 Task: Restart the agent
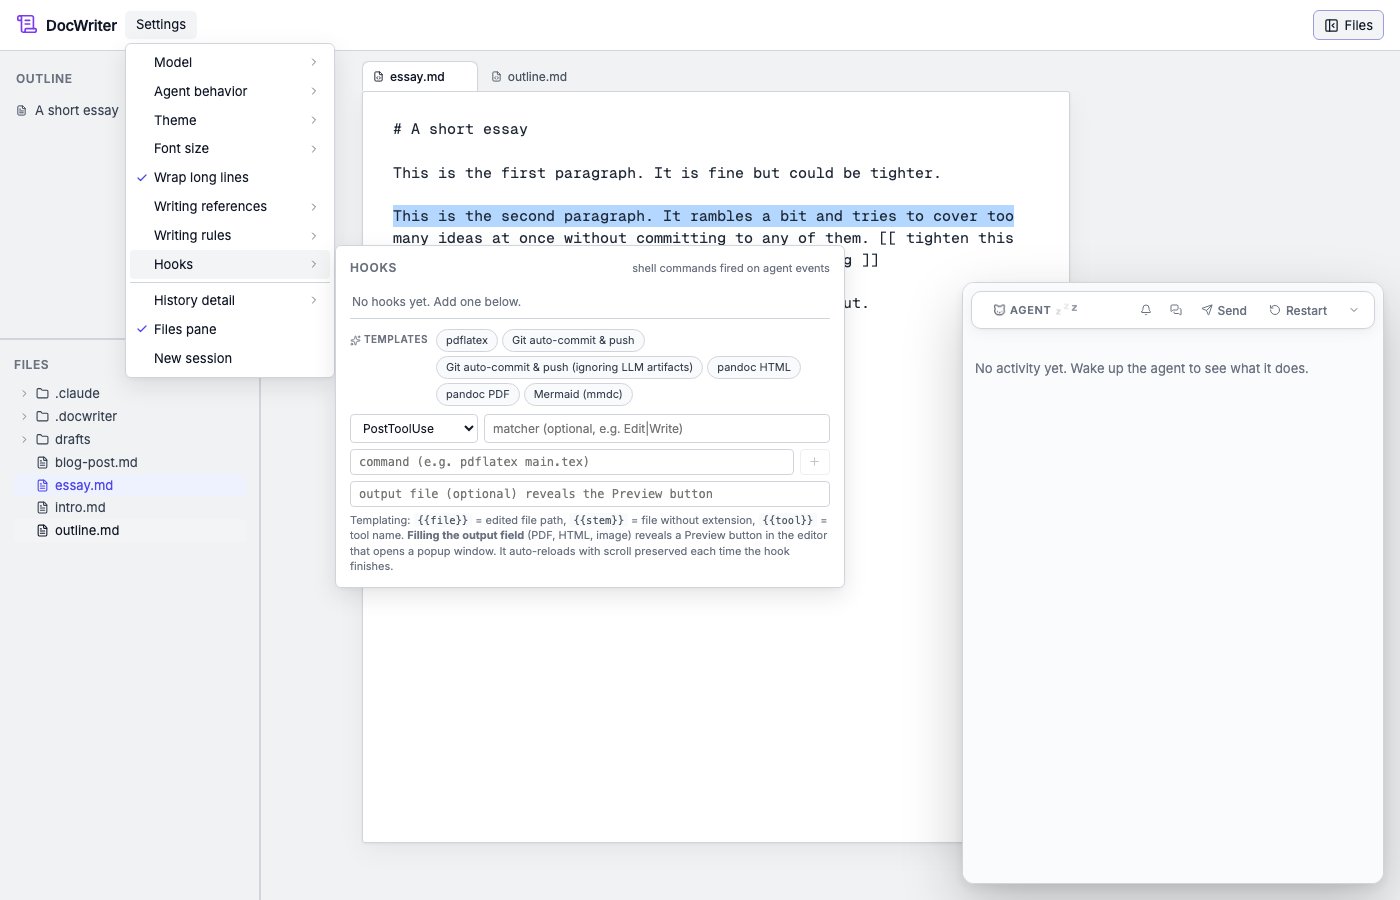(1298, 310)
